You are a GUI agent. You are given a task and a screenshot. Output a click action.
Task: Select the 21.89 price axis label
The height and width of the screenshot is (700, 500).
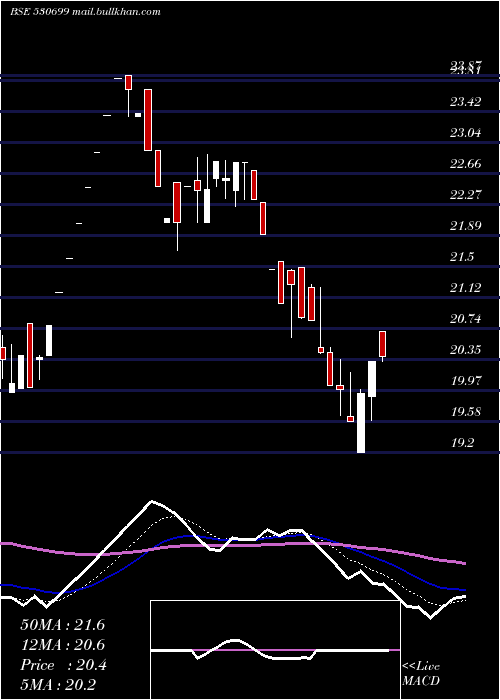(466, 225)
